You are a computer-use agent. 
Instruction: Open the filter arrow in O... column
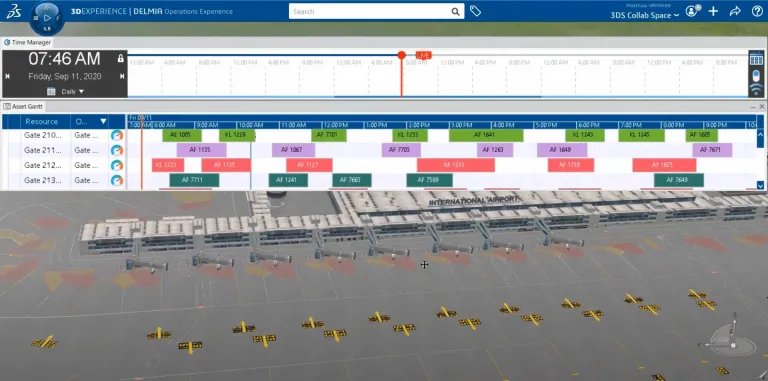[x=103, y=121]
